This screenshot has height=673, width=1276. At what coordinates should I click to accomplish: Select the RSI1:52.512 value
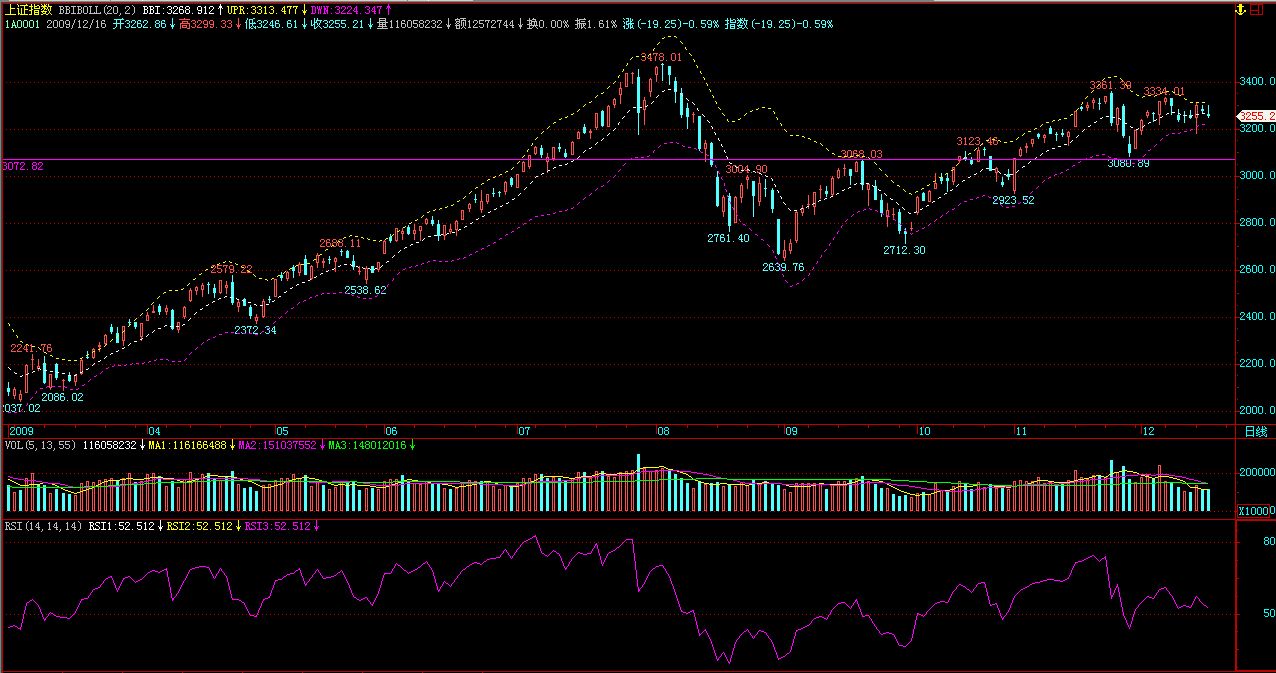coord(121,526)
